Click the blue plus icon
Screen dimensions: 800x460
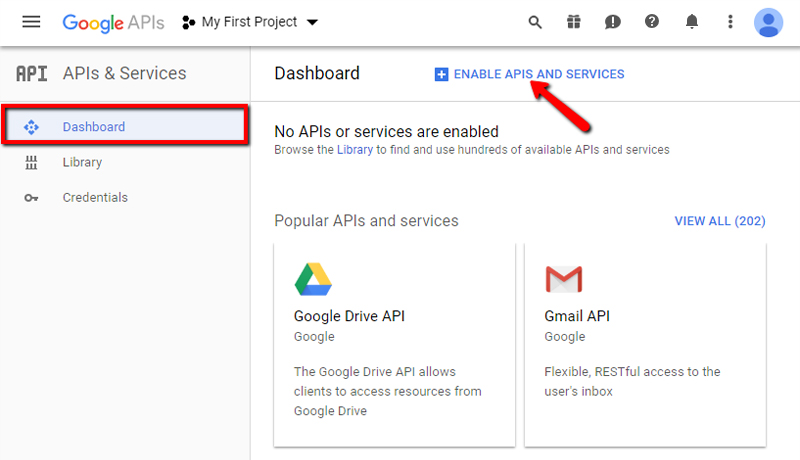point(441,74)
